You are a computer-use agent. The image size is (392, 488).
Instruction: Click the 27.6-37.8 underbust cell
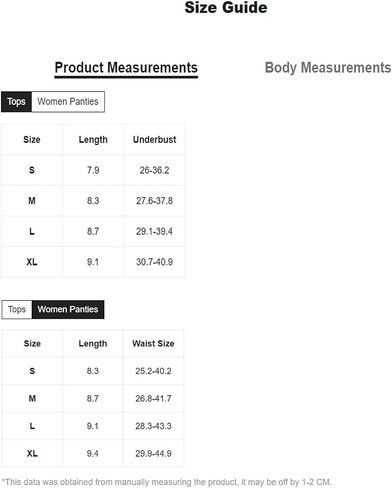154,201
